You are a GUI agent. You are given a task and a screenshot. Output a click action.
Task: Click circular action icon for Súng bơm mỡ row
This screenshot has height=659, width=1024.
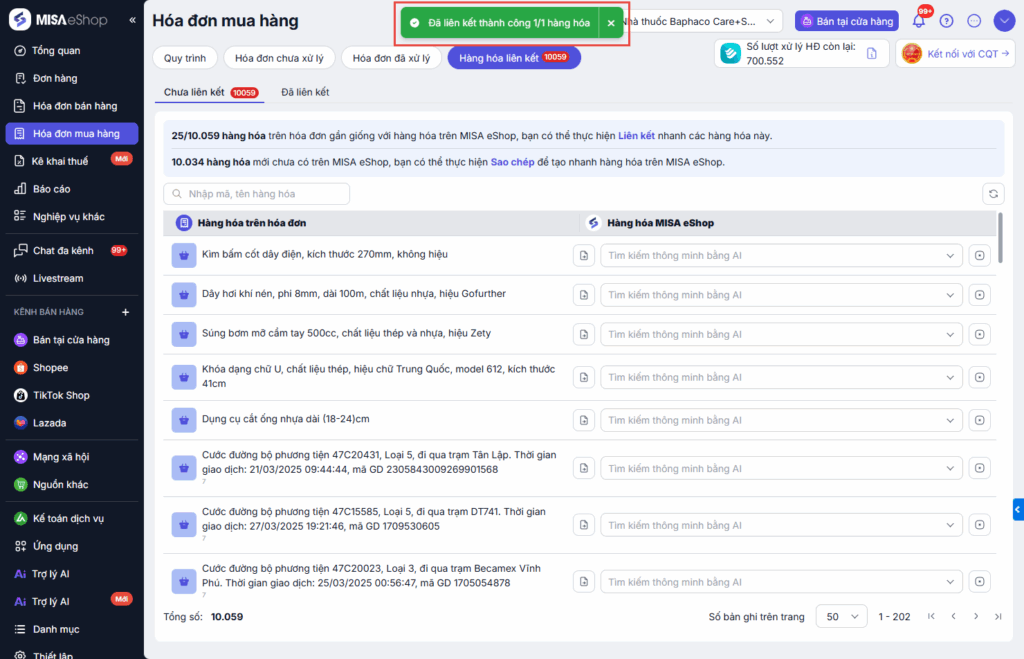(980, 334)
